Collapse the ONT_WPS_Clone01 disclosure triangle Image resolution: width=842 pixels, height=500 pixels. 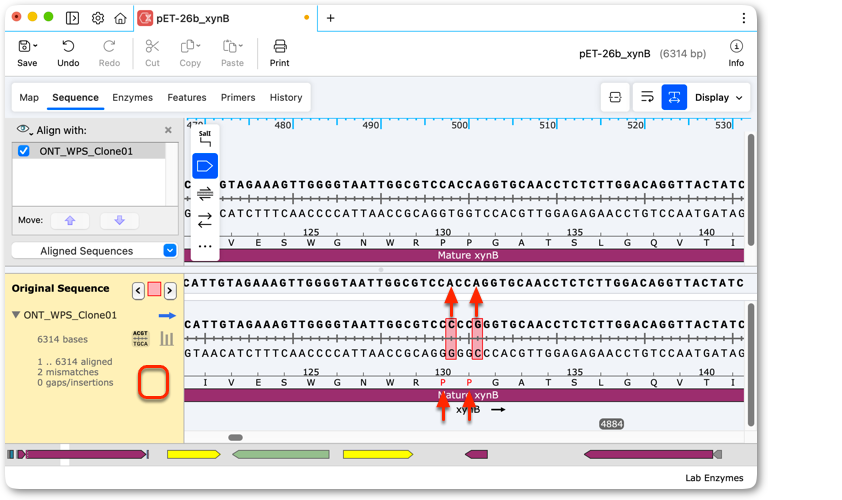point(16,315)
